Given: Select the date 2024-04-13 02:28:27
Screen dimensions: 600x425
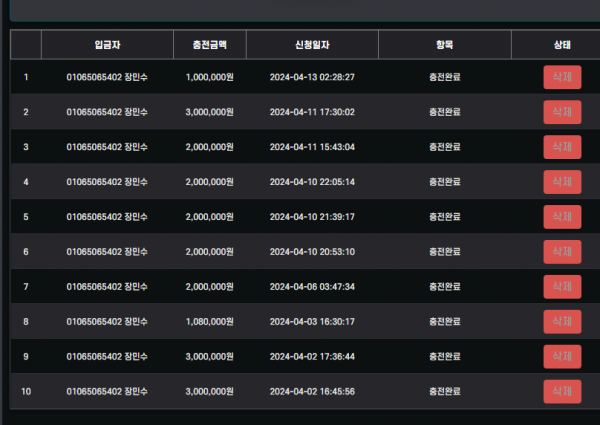Looking at the screenshot, I should tap(312, 77).
